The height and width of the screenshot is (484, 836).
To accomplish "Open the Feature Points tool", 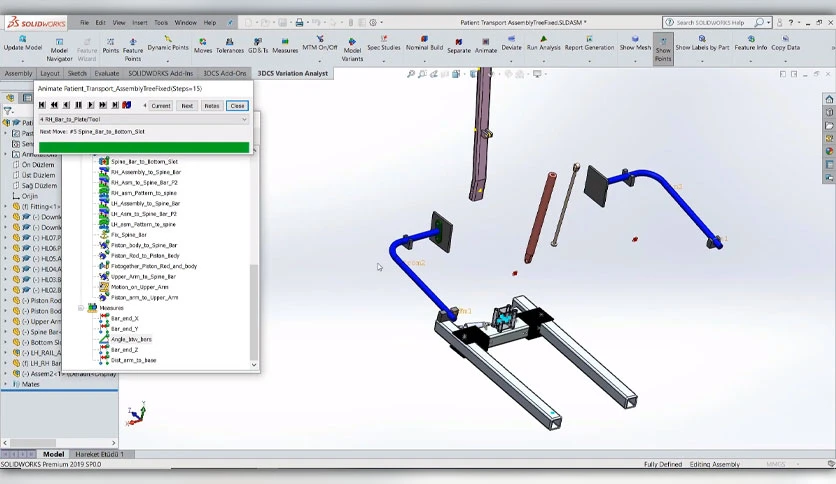I will [133, 50].
